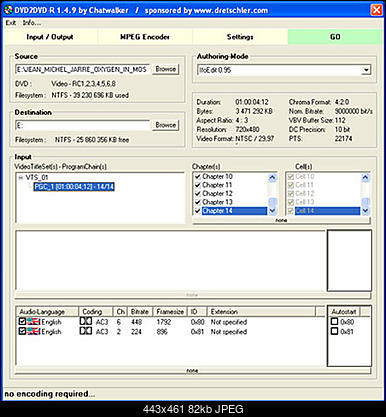
Task: Open the Info... menu
Action: (x=32, y=23)
